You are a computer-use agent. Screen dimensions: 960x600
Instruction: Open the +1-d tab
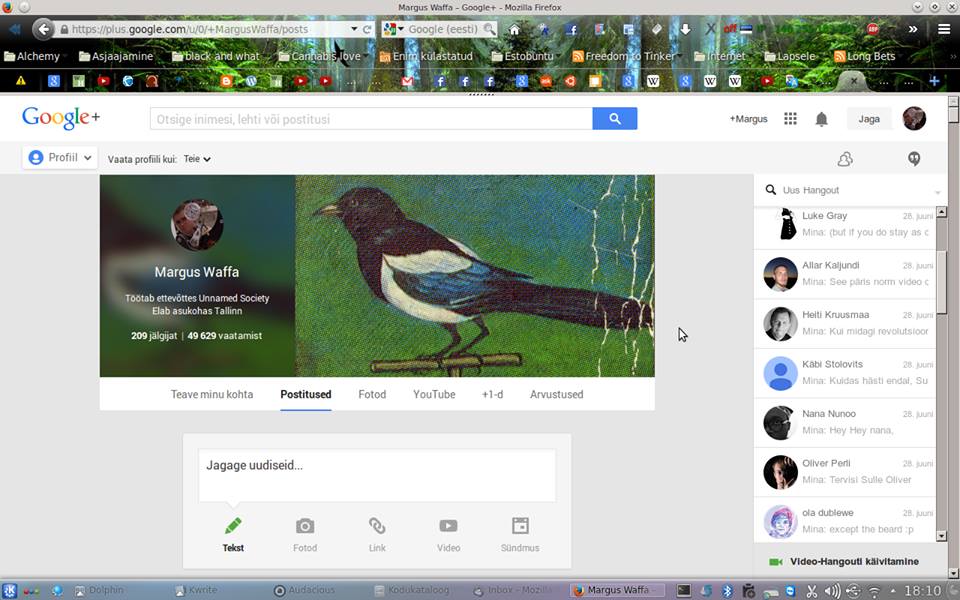pyautogui.click(x=492, y=394)
